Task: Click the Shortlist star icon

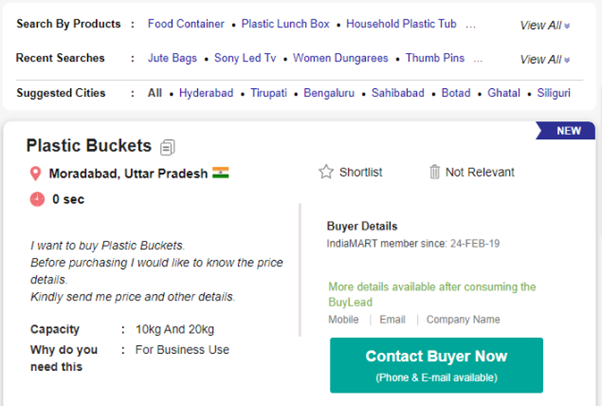Action: pos(325,172)
